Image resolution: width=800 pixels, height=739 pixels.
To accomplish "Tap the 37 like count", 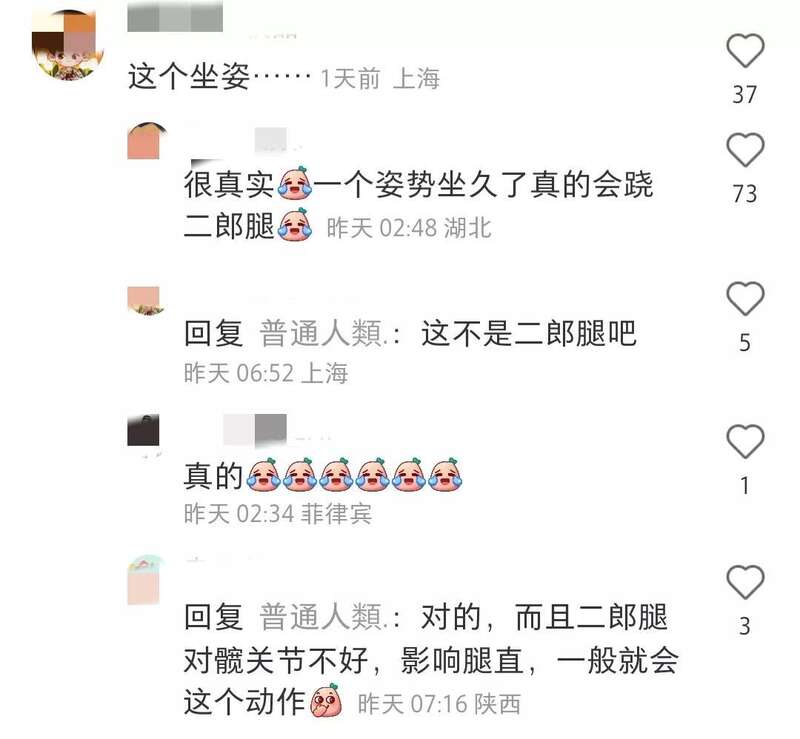I will [745, 95].
